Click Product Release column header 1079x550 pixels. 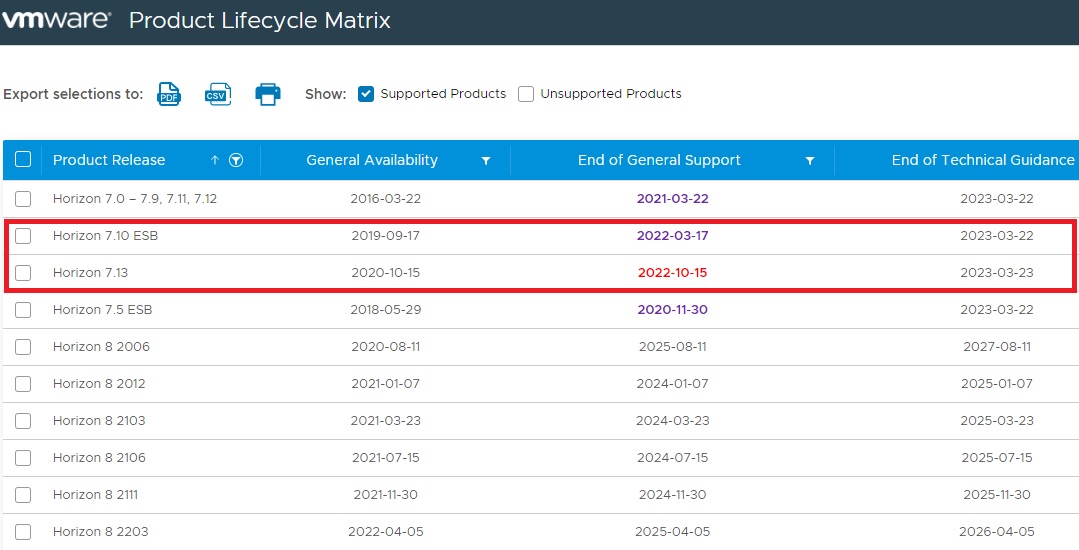(x=109, y=160)
